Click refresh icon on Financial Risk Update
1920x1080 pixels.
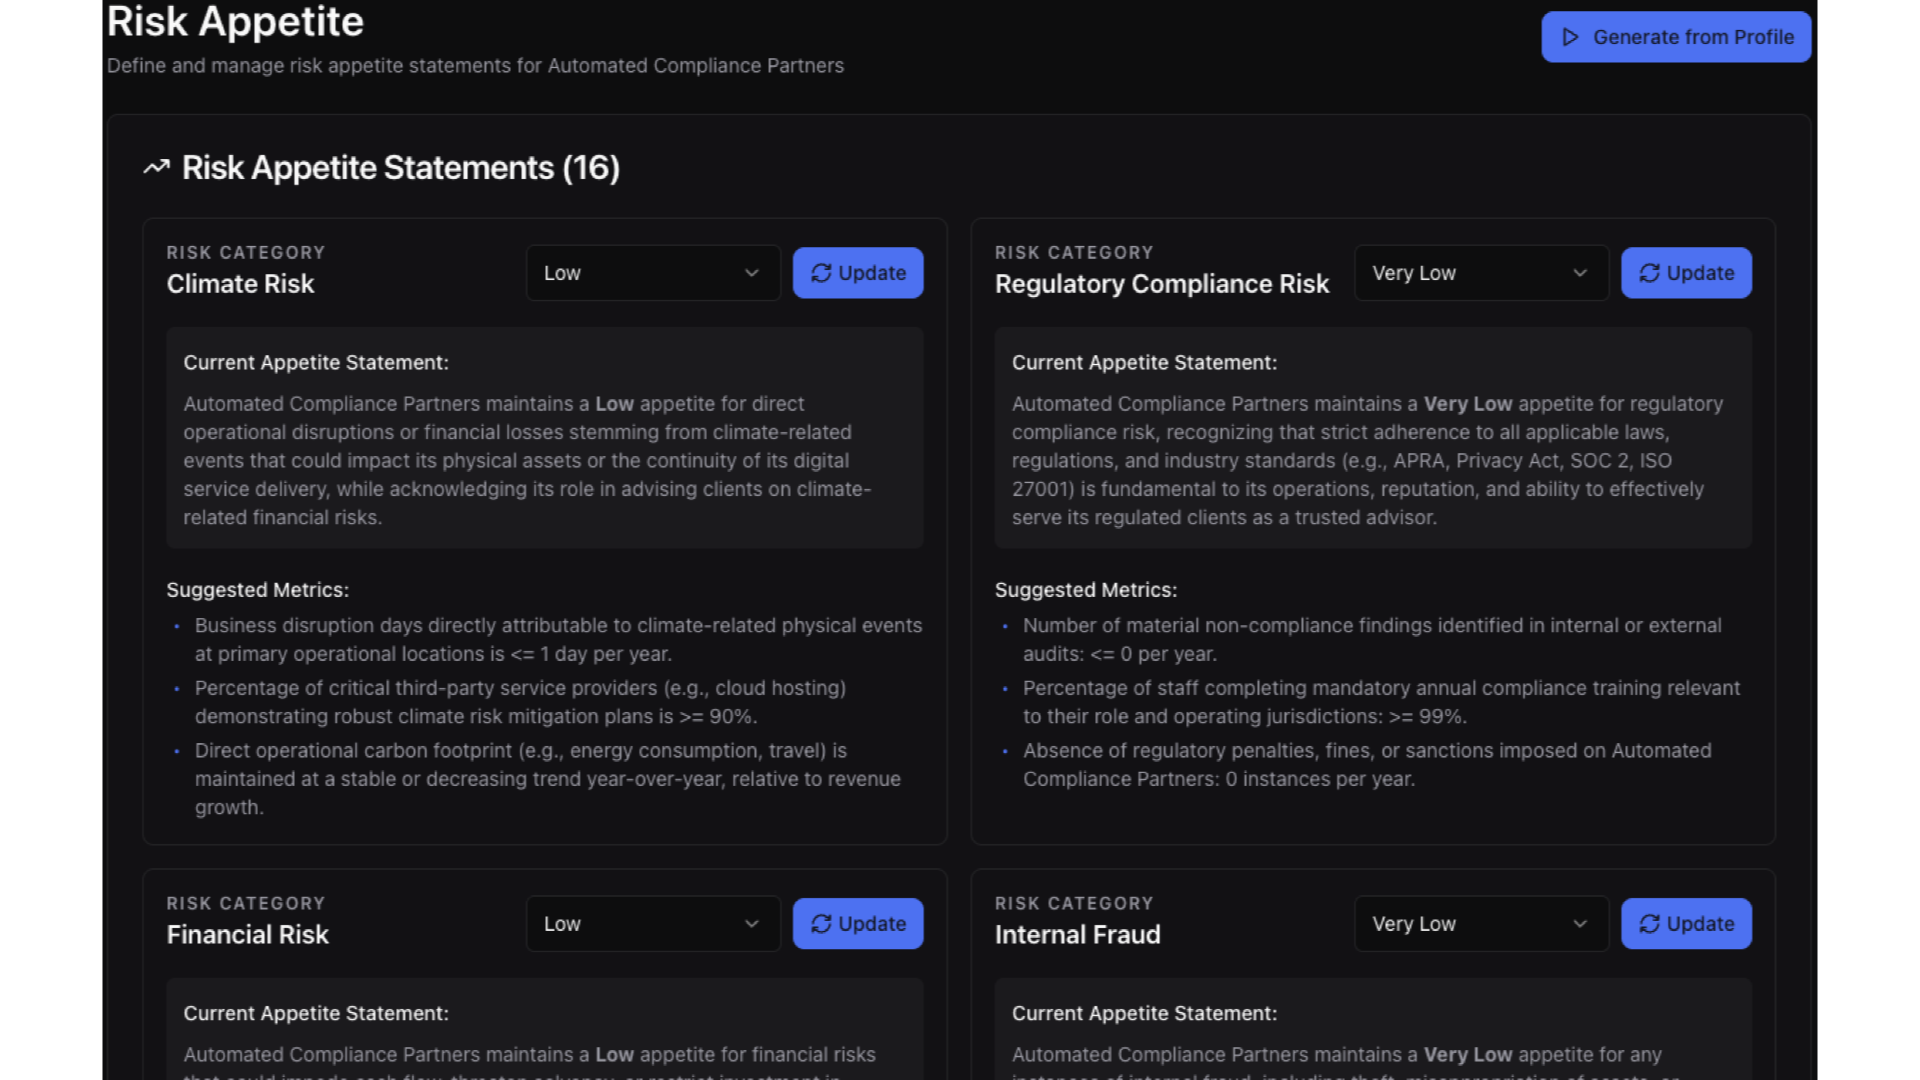(821, 924)
